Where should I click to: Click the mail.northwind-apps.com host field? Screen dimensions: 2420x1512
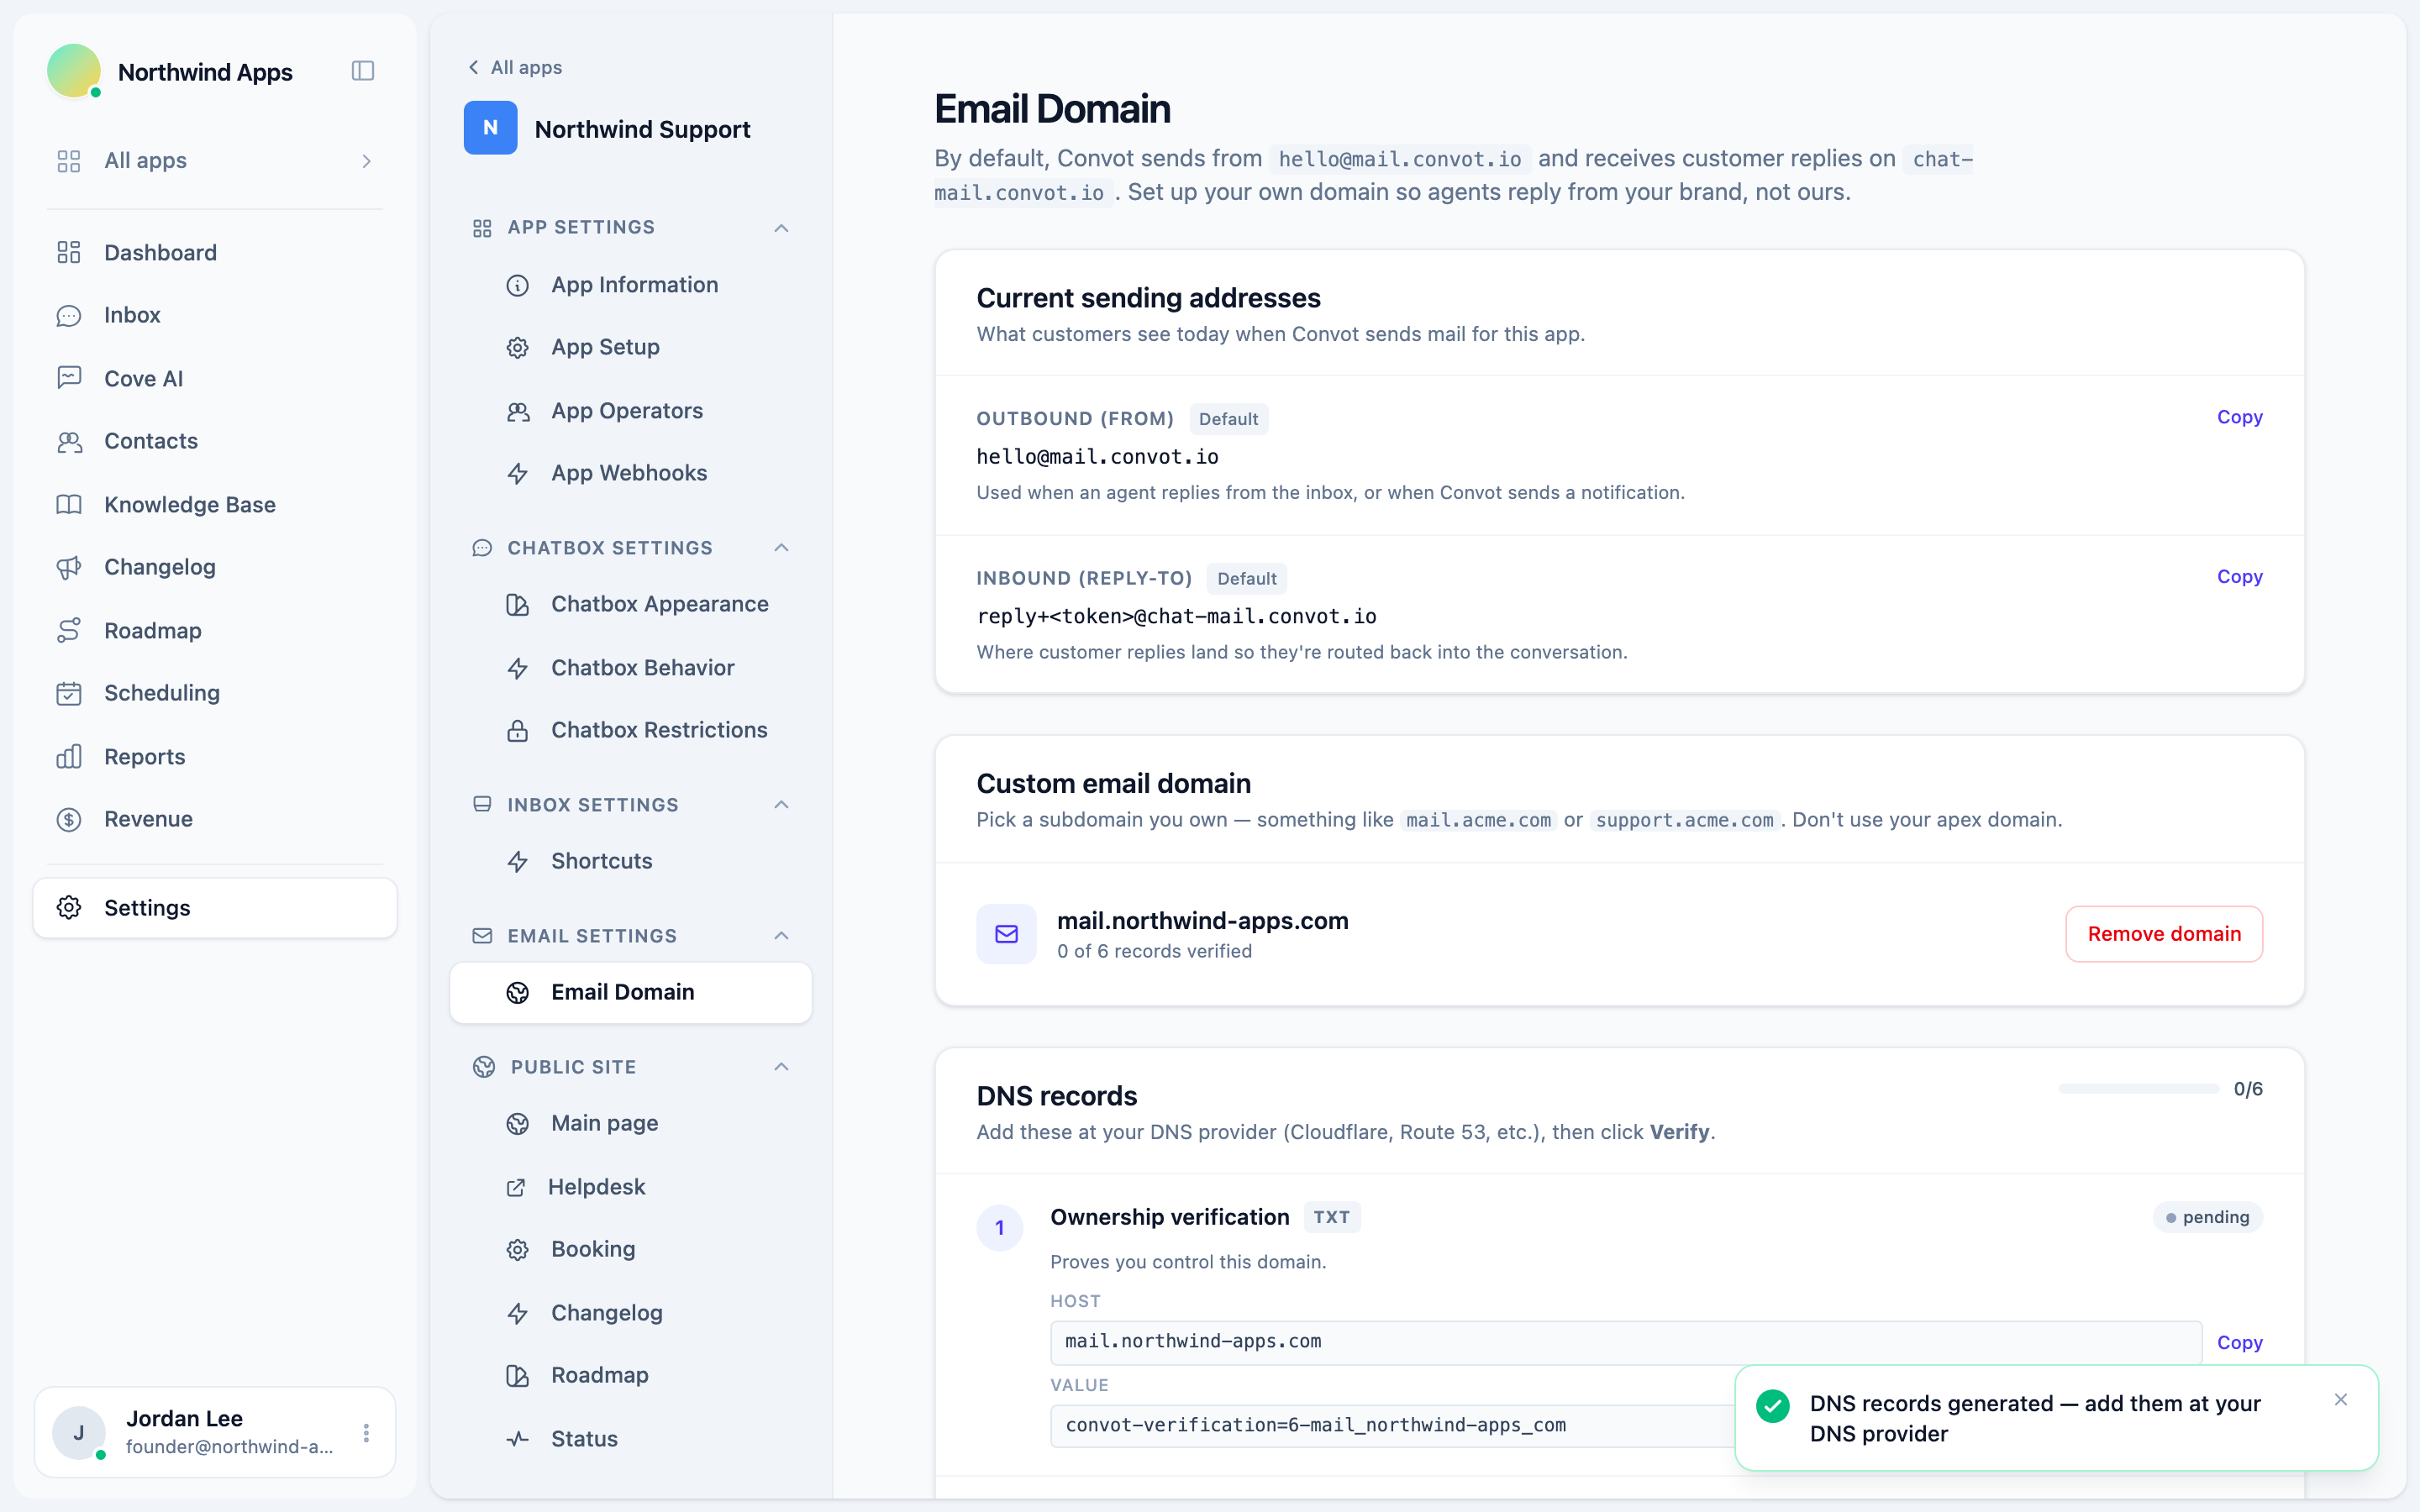click(x=1625, y=1342)
